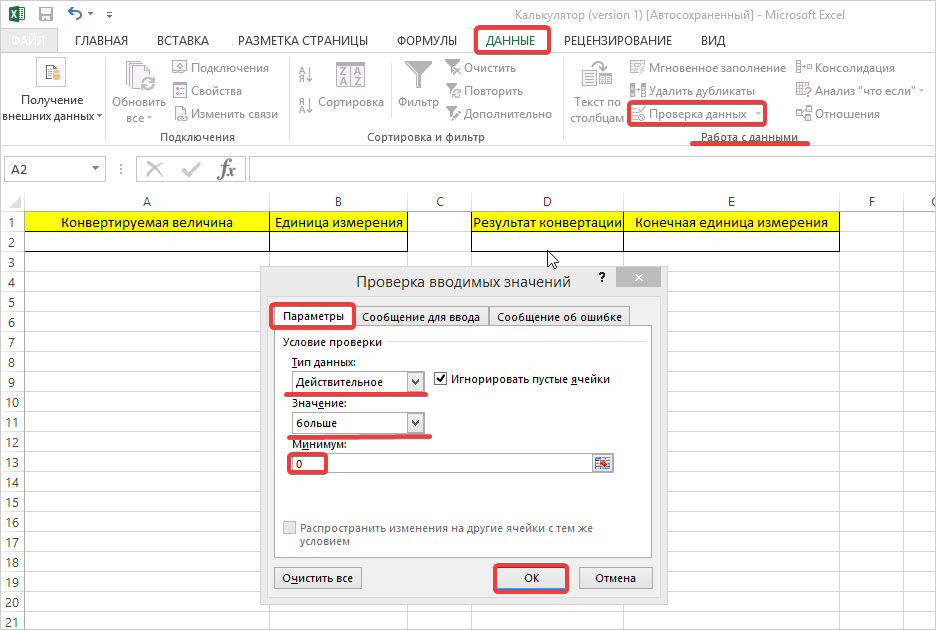The height and width of the screenshot is (630, 936).
Task: Click the Save icon in quick access toolbar
Action: (45, 15)
